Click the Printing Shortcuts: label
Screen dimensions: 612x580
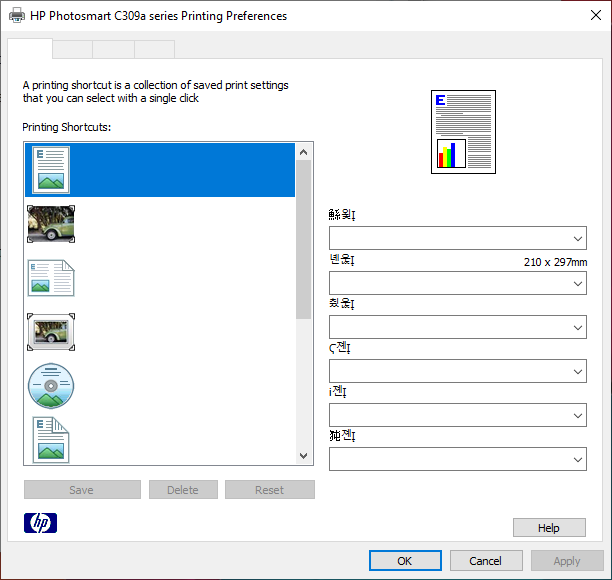click(x=67, y=127)
